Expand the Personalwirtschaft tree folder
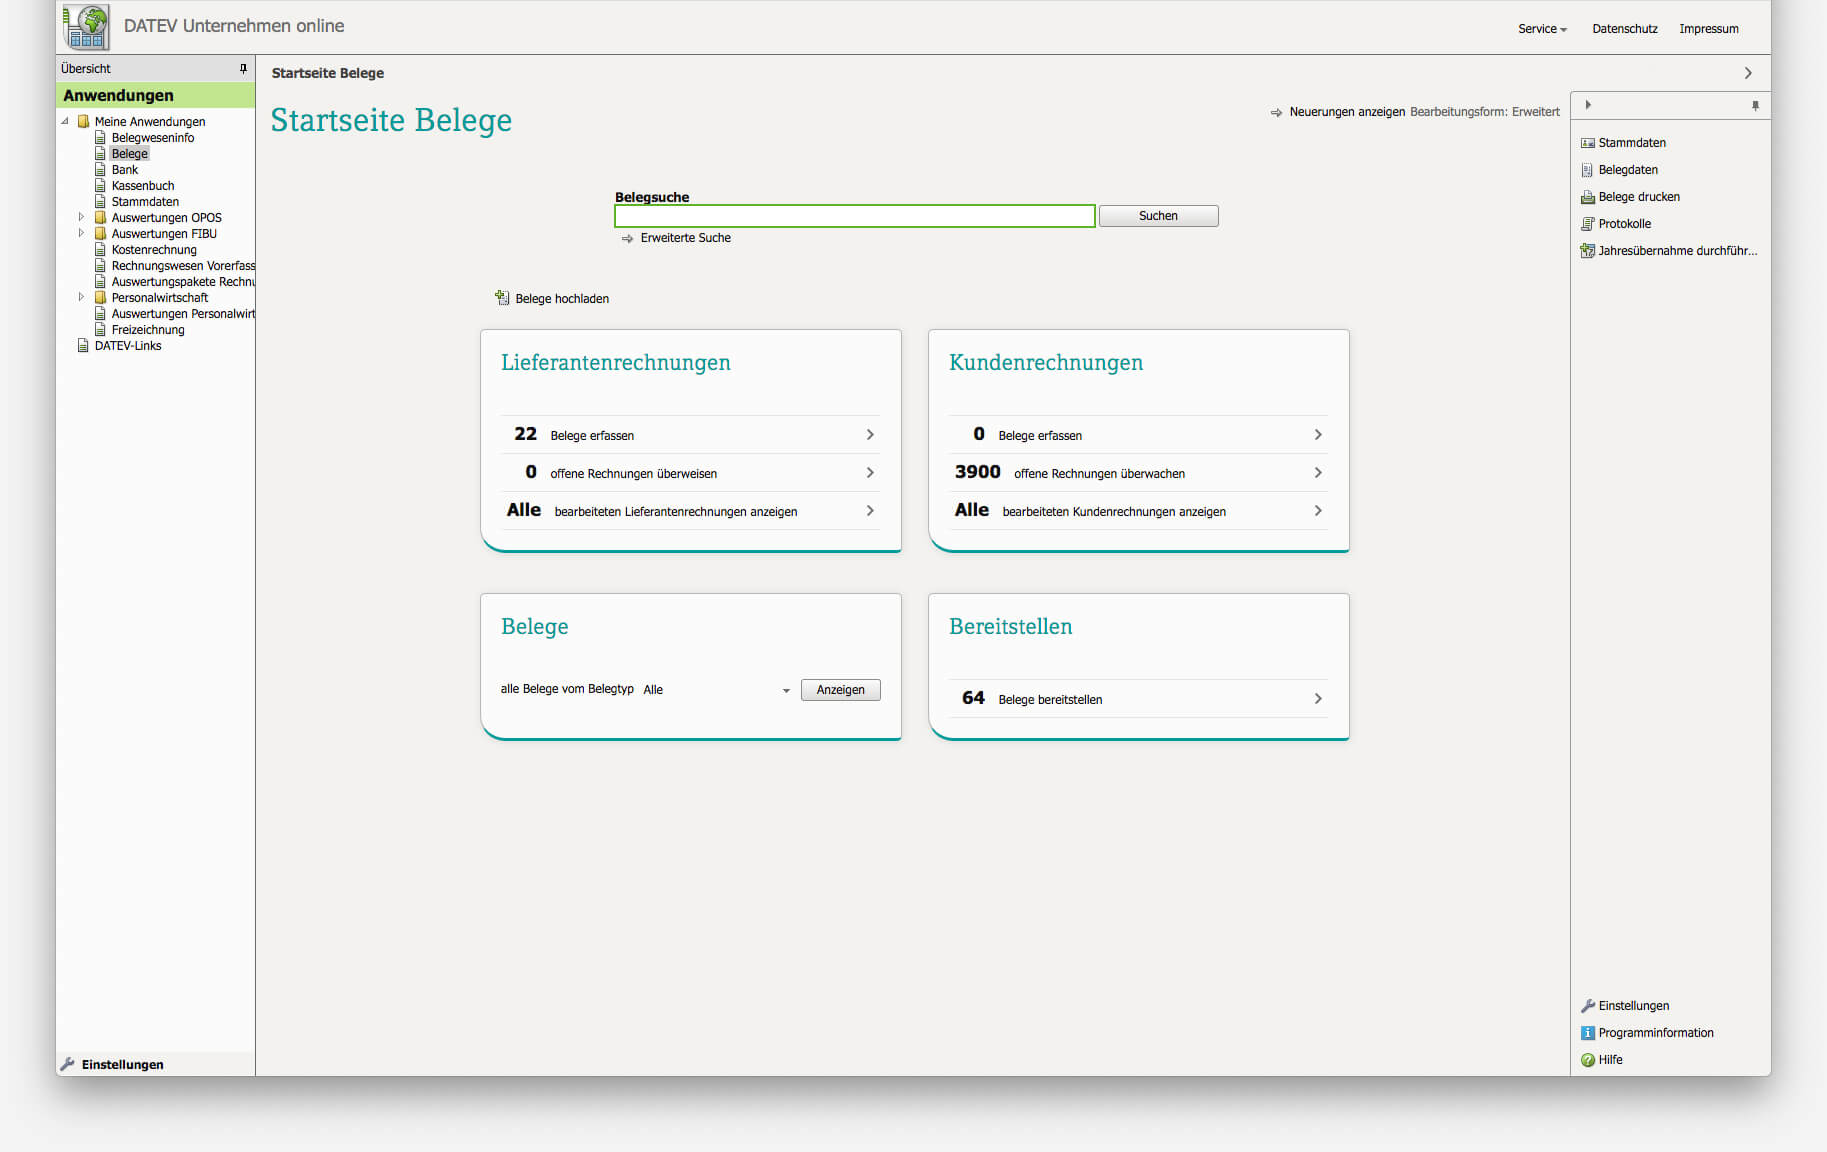Screen dimensions: 1827x1152 pyautogui.click(x=81, y=297)
